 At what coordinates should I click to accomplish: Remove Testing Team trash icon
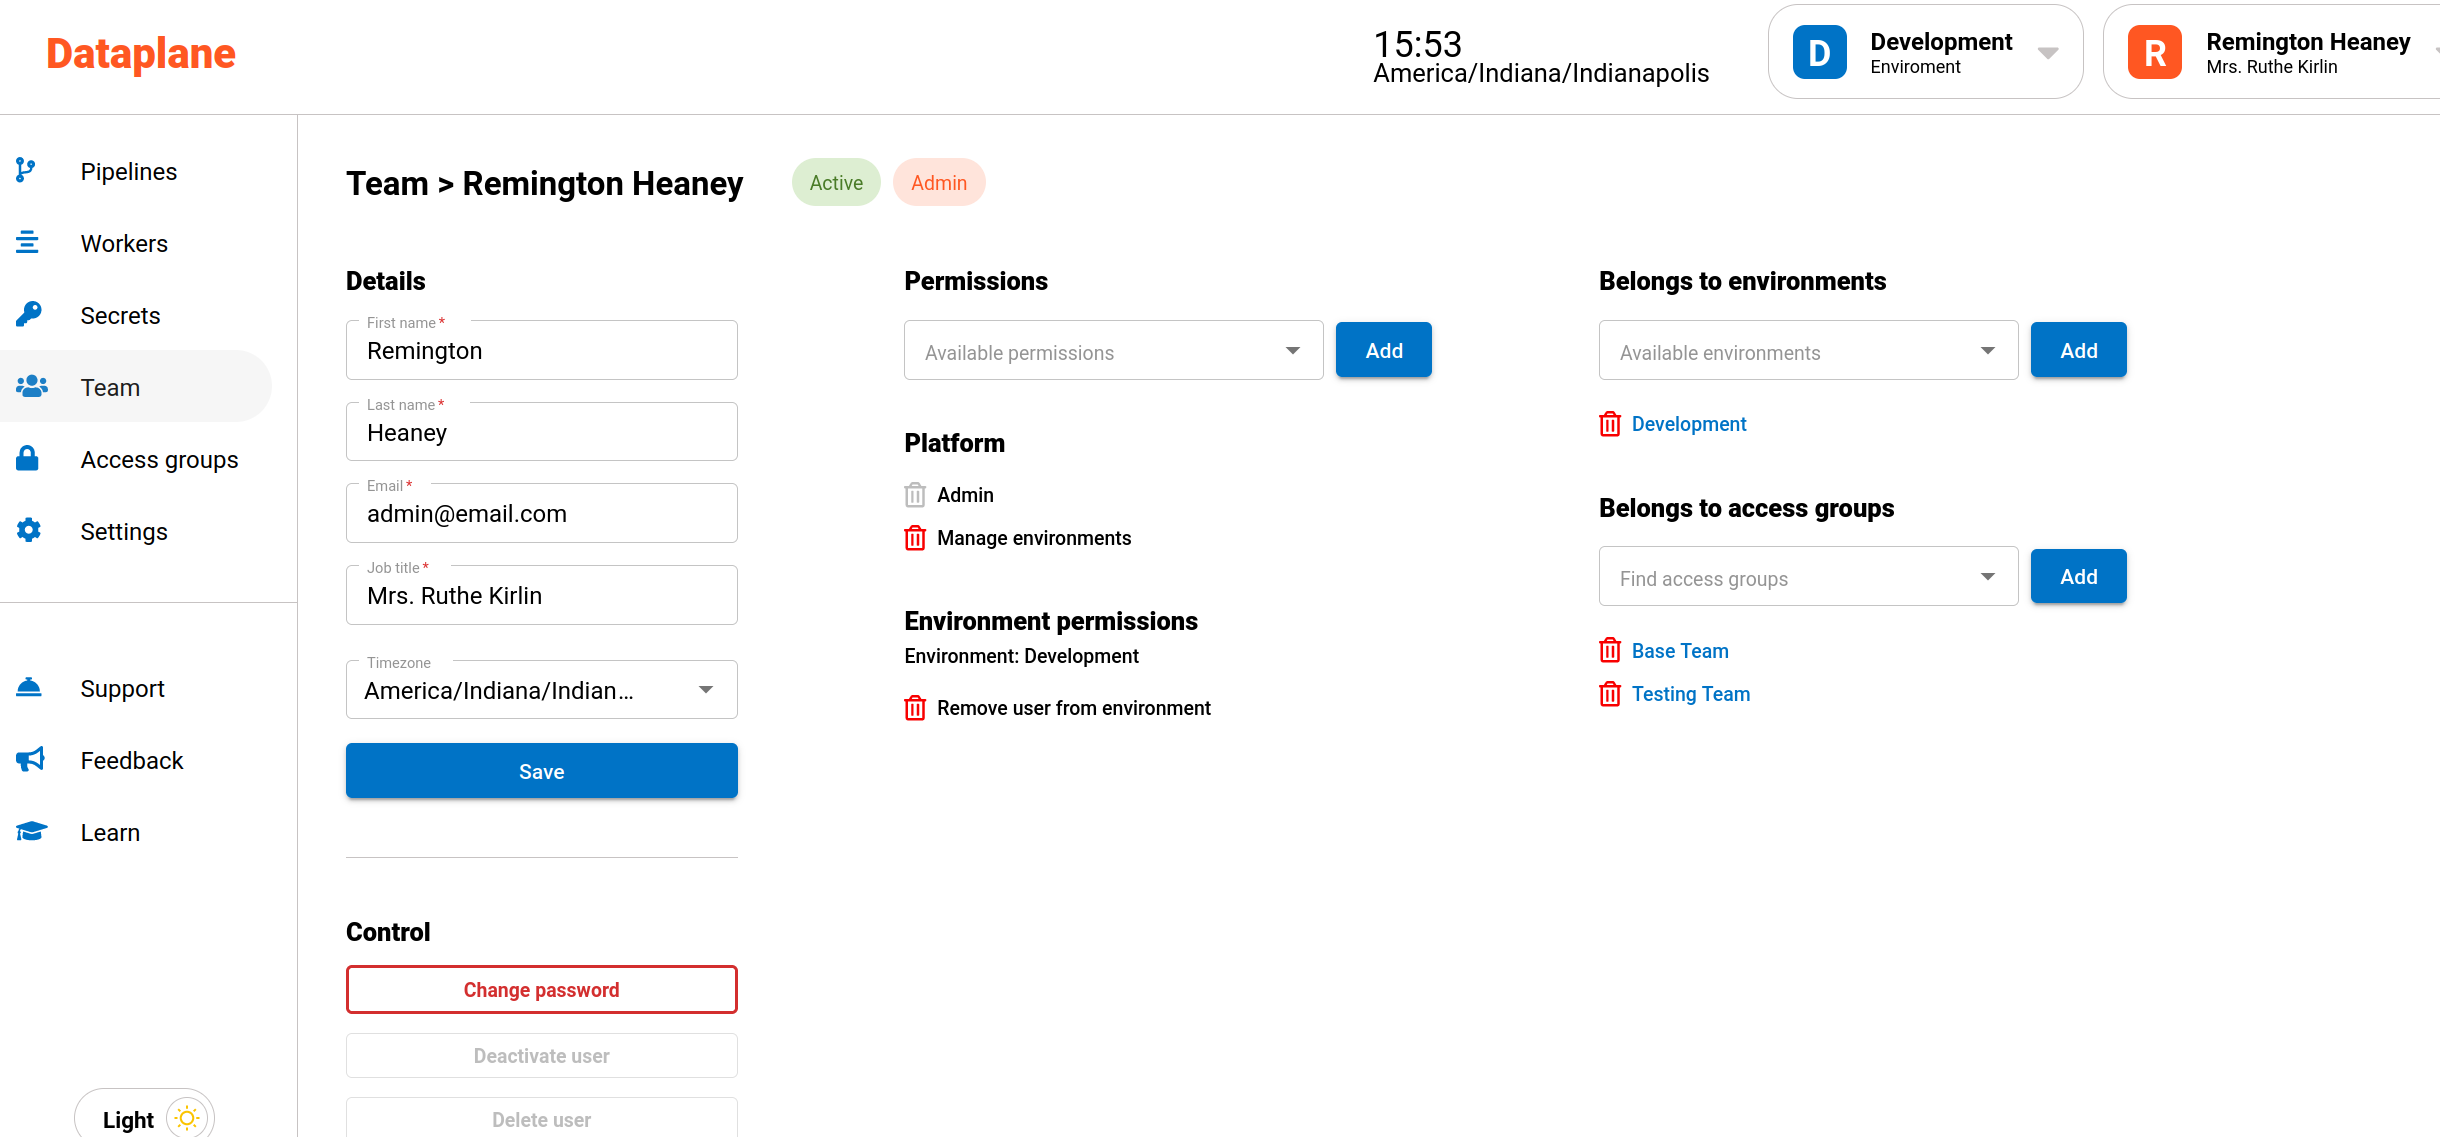click(x=1610, y=694)
